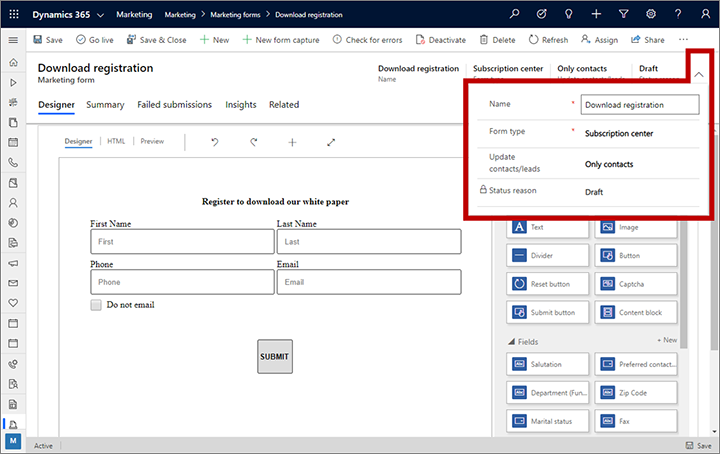Expand designer to full screen view
Image resolution: width=720 pixels, height=454 pixels.
331,142
